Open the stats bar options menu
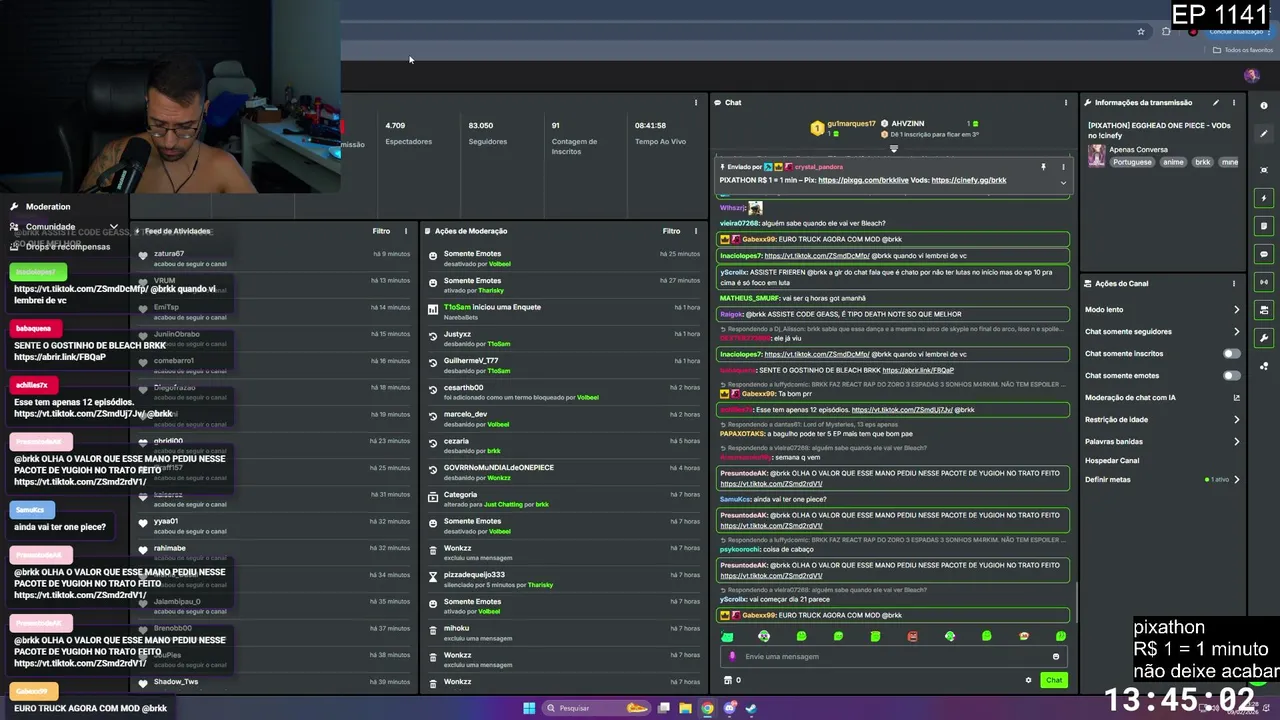 tap(695, 102)
